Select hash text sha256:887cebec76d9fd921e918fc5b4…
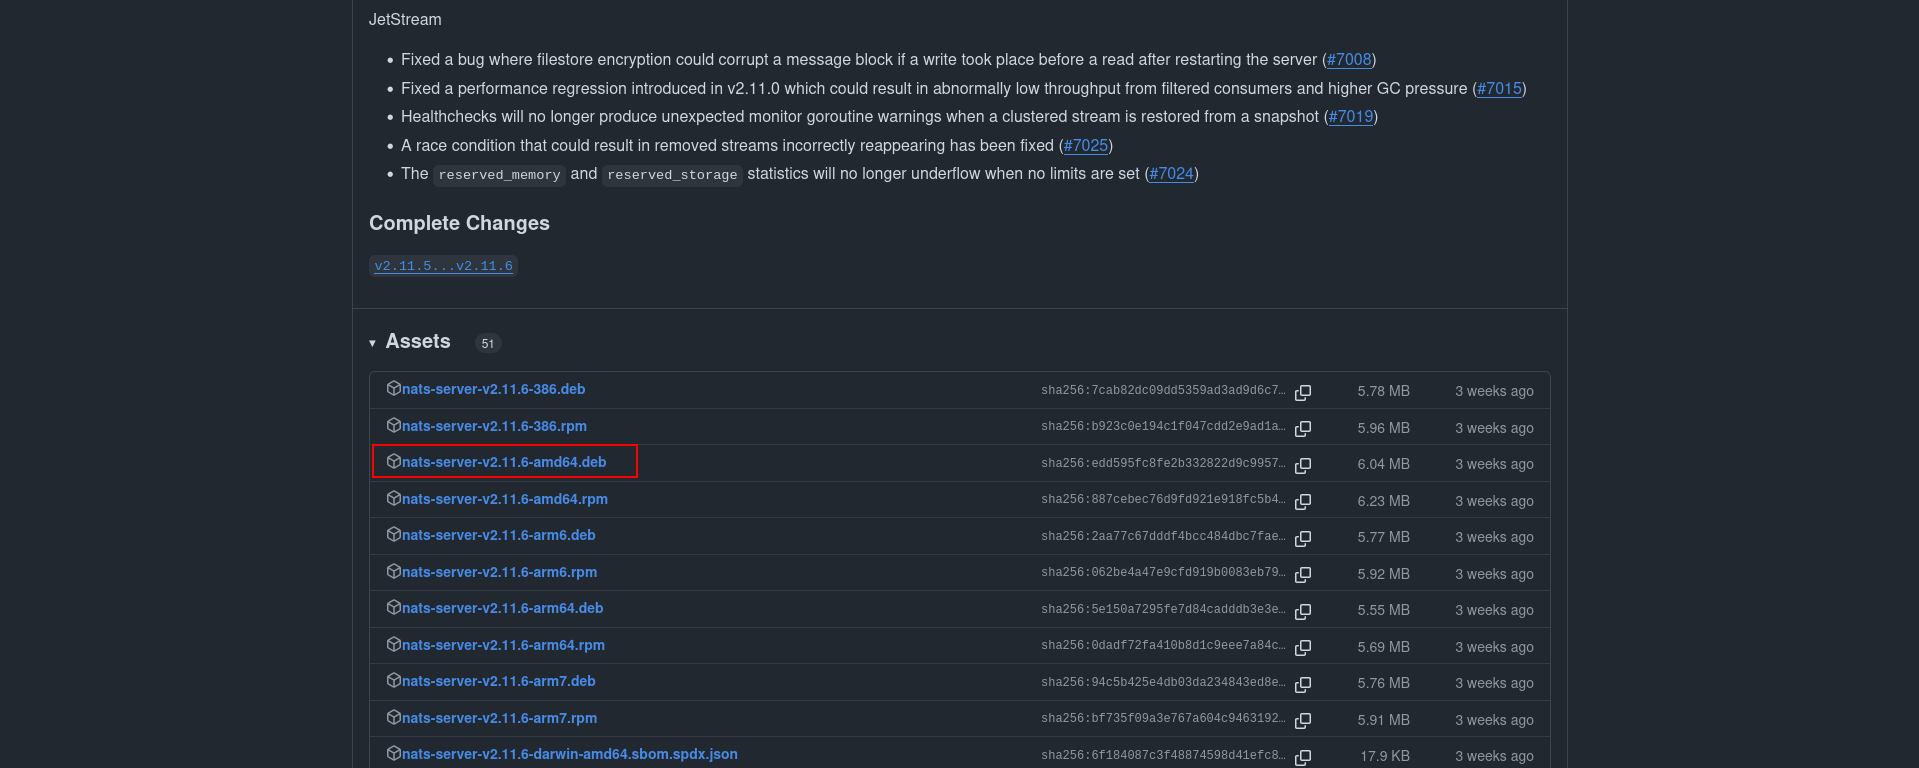The image size is (1919, 768). tap(1163, 500)
